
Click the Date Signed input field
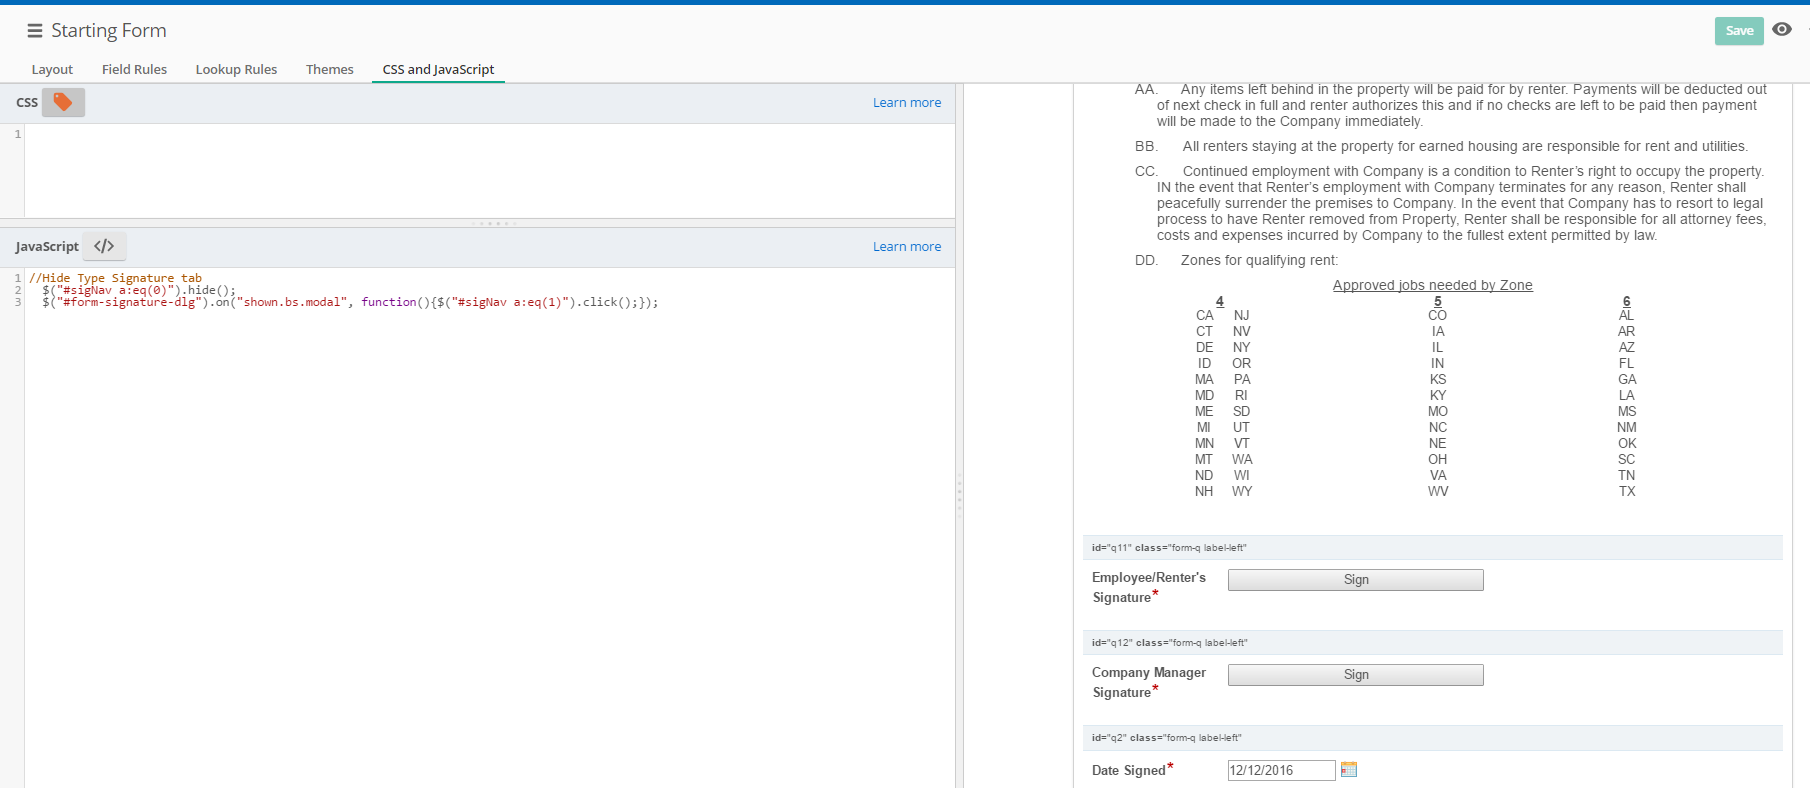pos(1280,770)
